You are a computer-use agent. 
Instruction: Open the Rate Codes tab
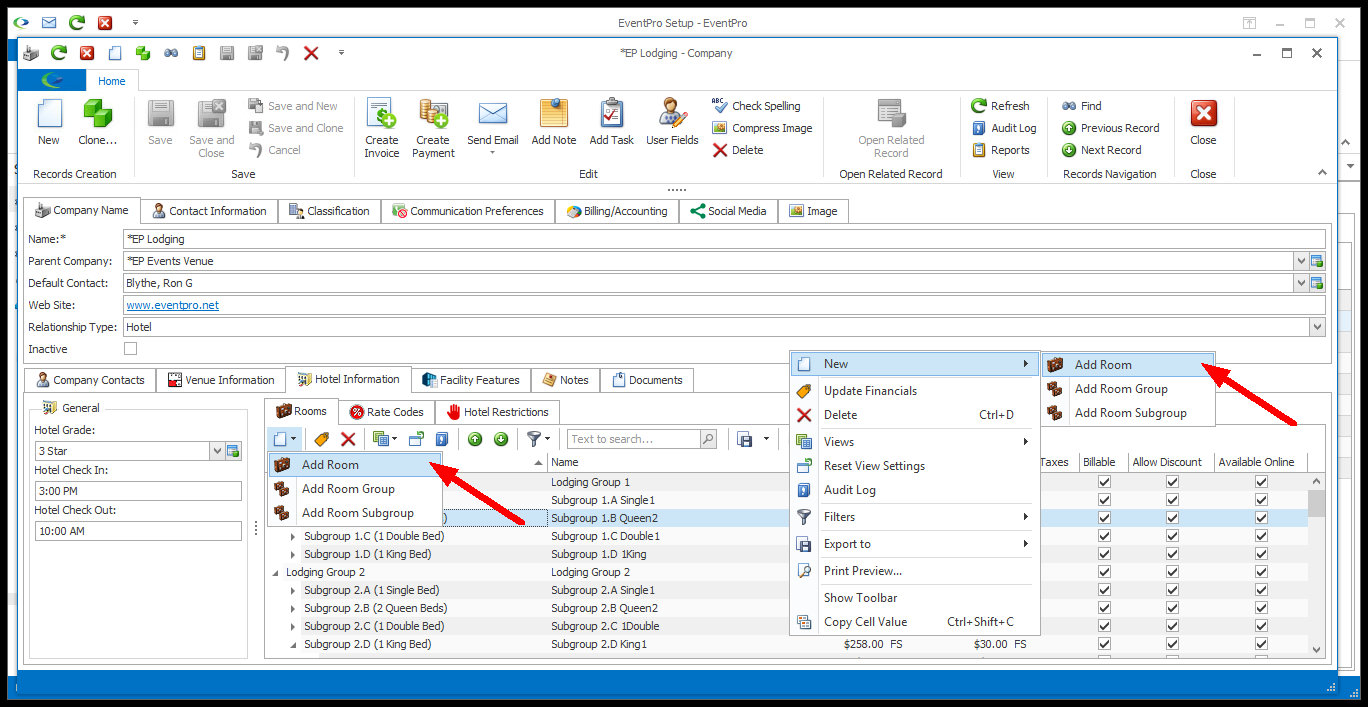387,412
